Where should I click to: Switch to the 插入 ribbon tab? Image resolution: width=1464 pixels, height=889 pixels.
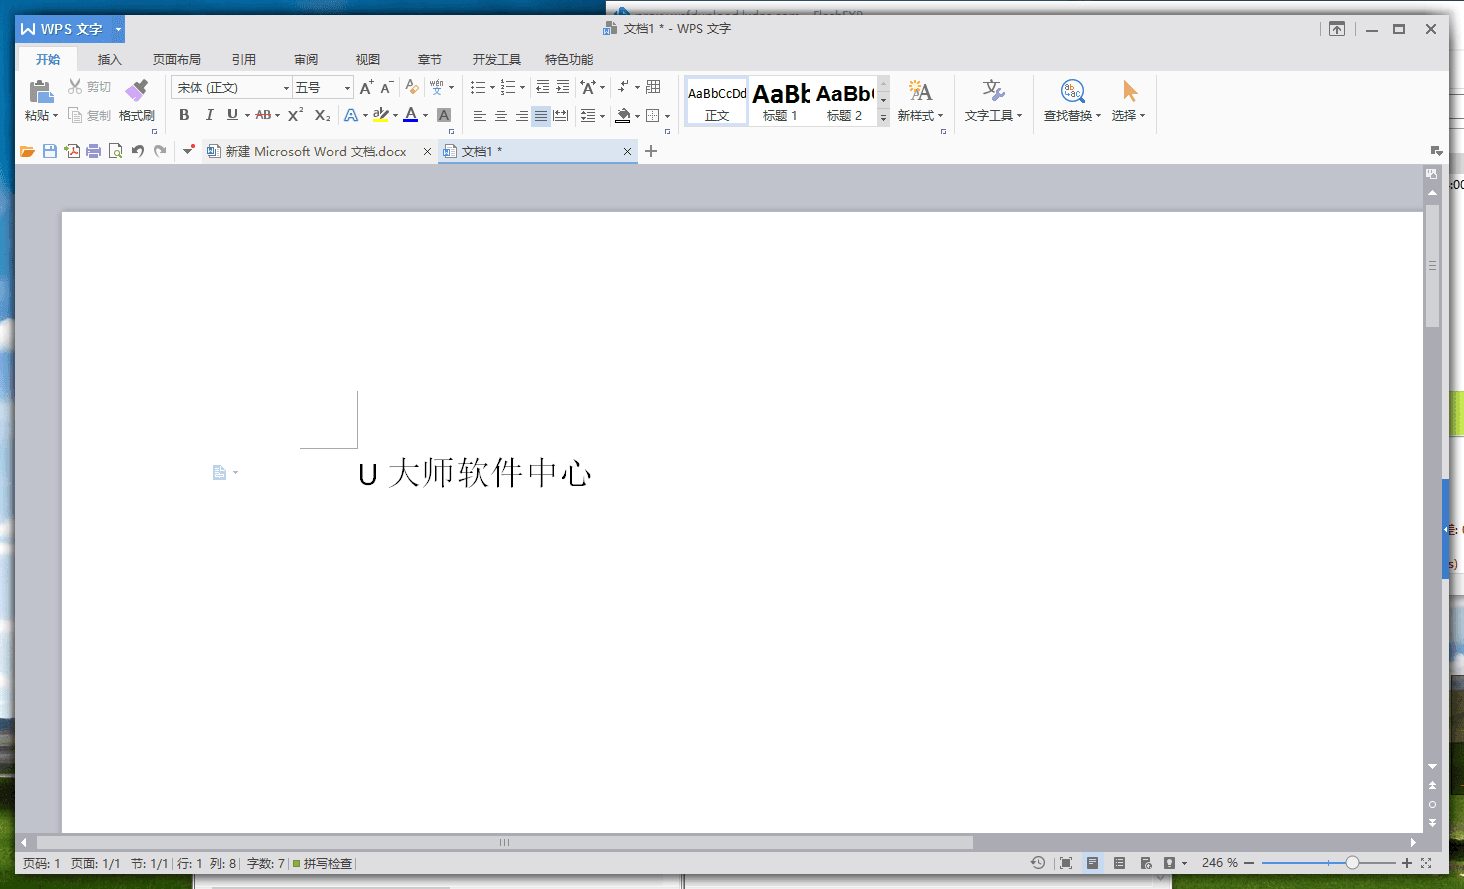(x=109, y=59)
